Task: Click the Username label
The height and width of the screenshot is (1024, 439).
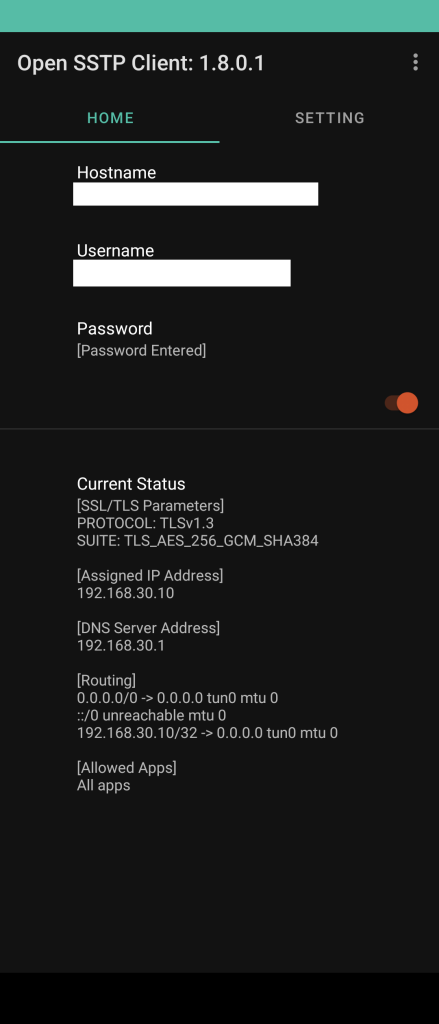Action: click(116, 251)
